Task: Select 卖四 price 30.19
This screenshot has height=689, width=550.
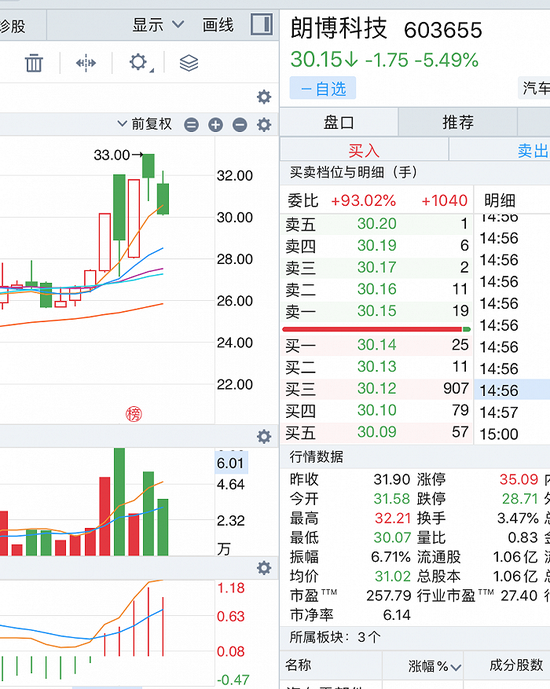Action: [376, 246]
